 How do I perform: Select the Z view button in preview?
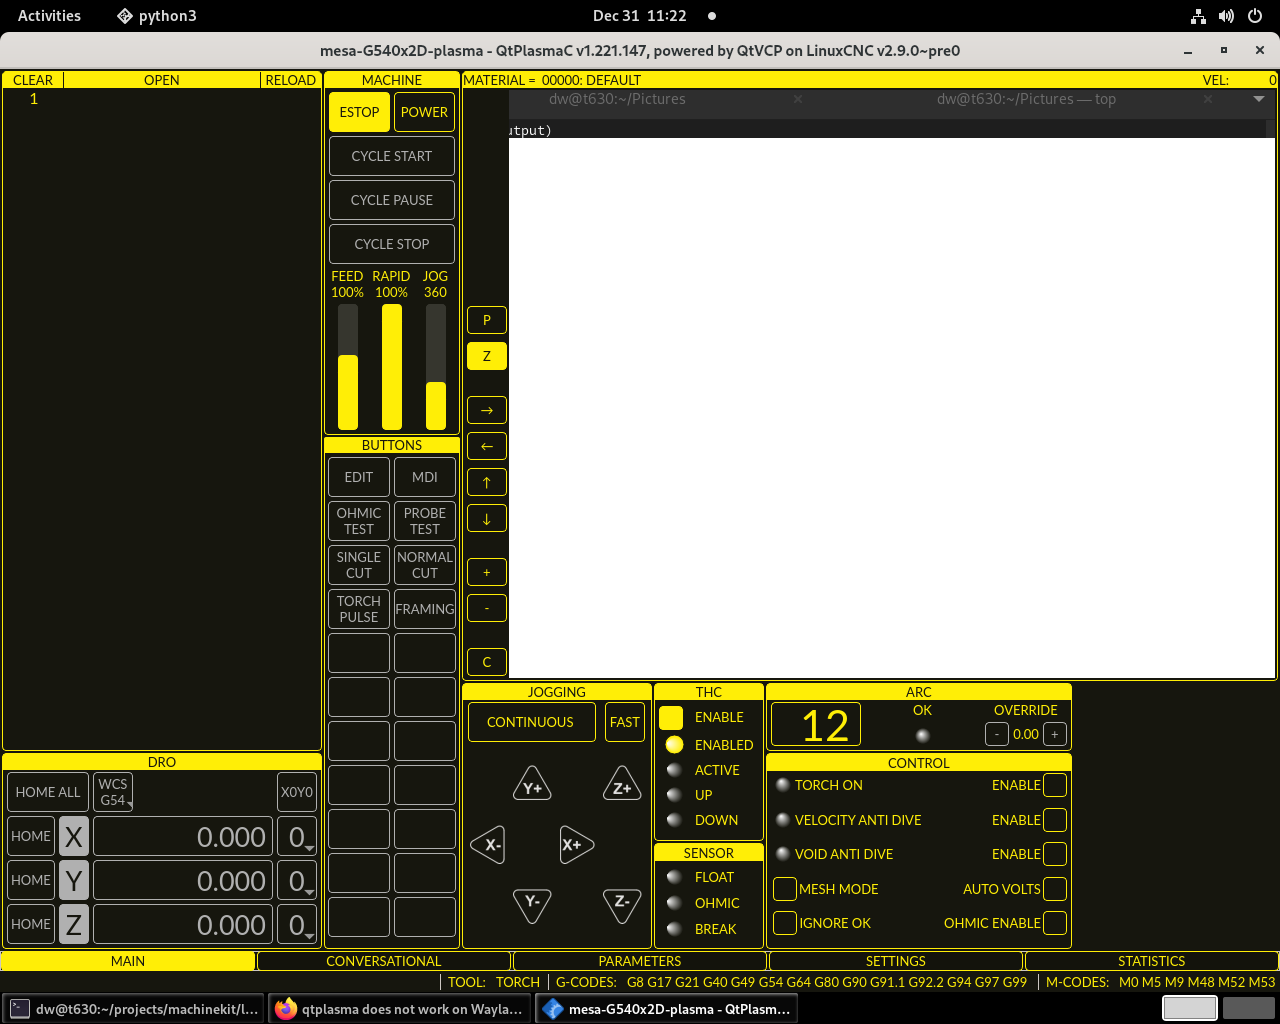487,356
